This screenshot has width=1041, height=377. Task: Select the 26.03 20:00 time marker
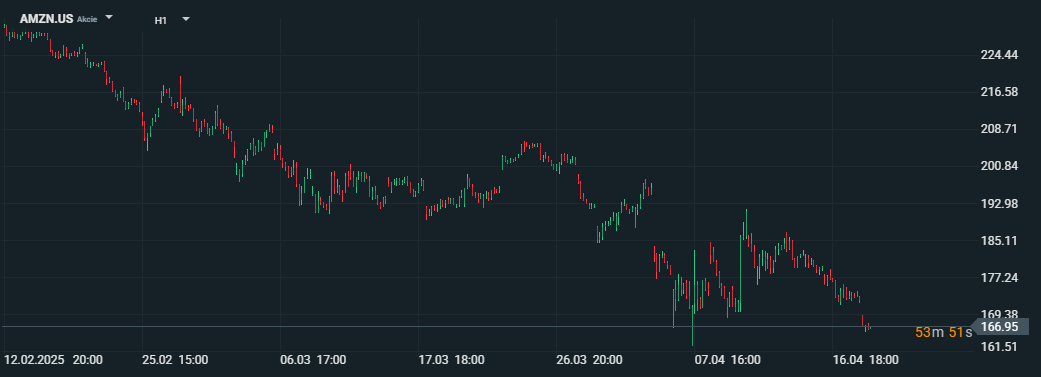pos(590,360)
